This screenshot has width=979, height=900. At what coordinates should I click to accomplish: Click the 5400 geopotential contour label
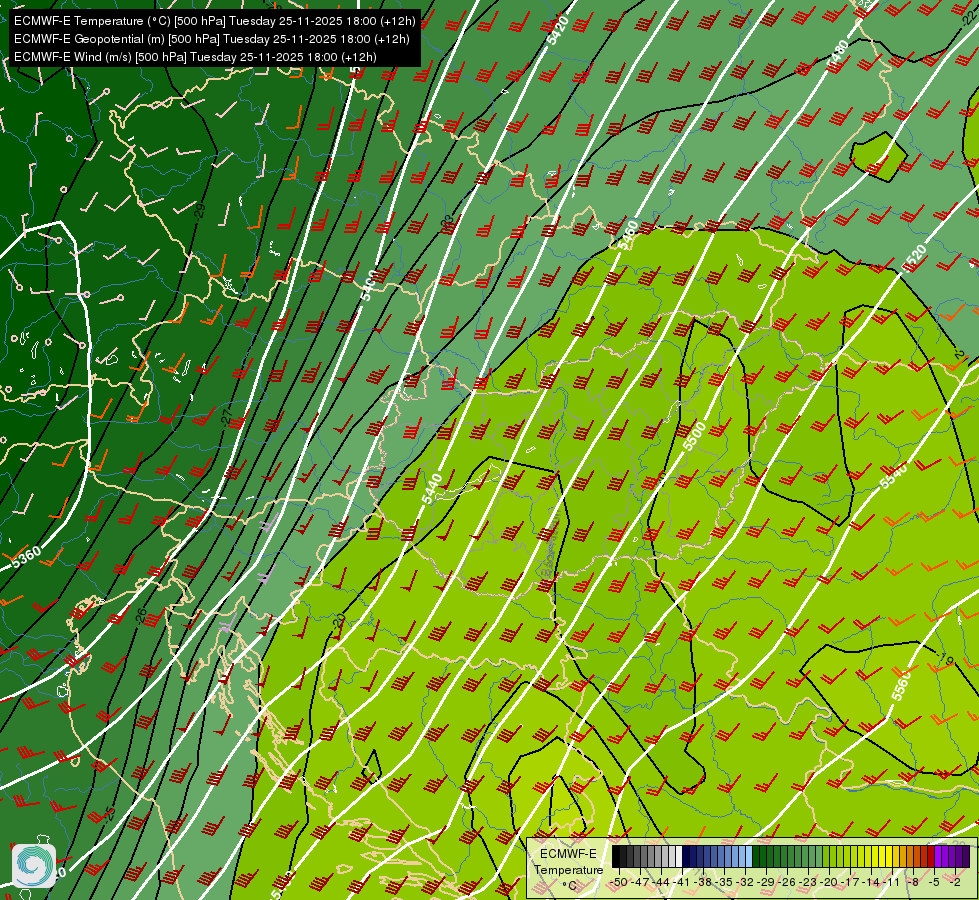click(x=369, y=285)
